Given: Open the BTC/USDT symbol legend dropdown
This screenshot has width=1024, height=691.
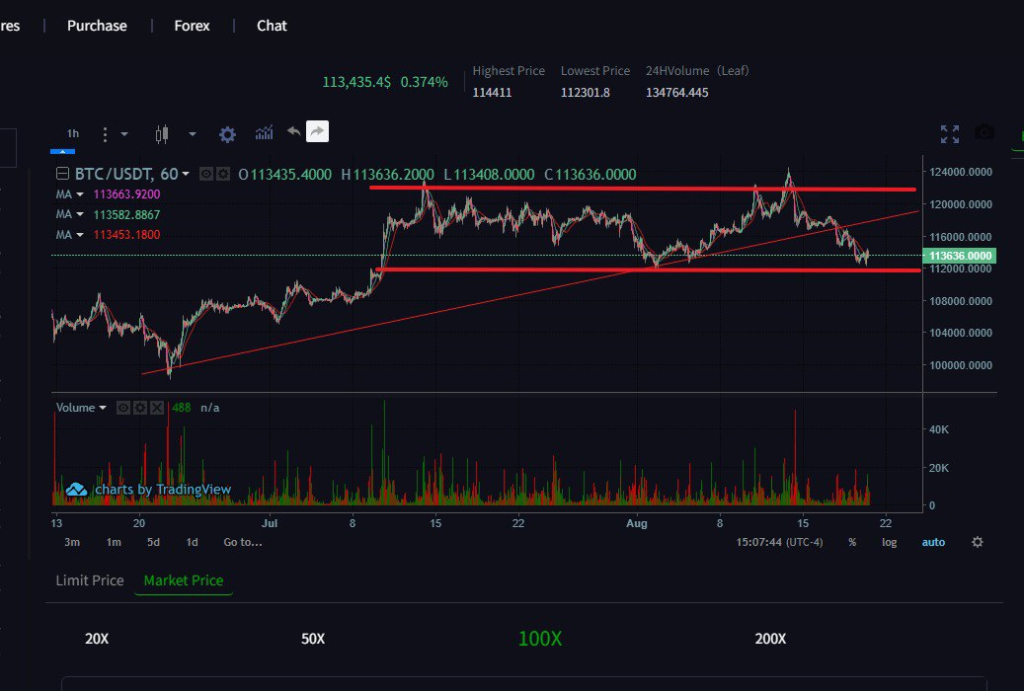Looking at the screenshot, I should (186, 174).
